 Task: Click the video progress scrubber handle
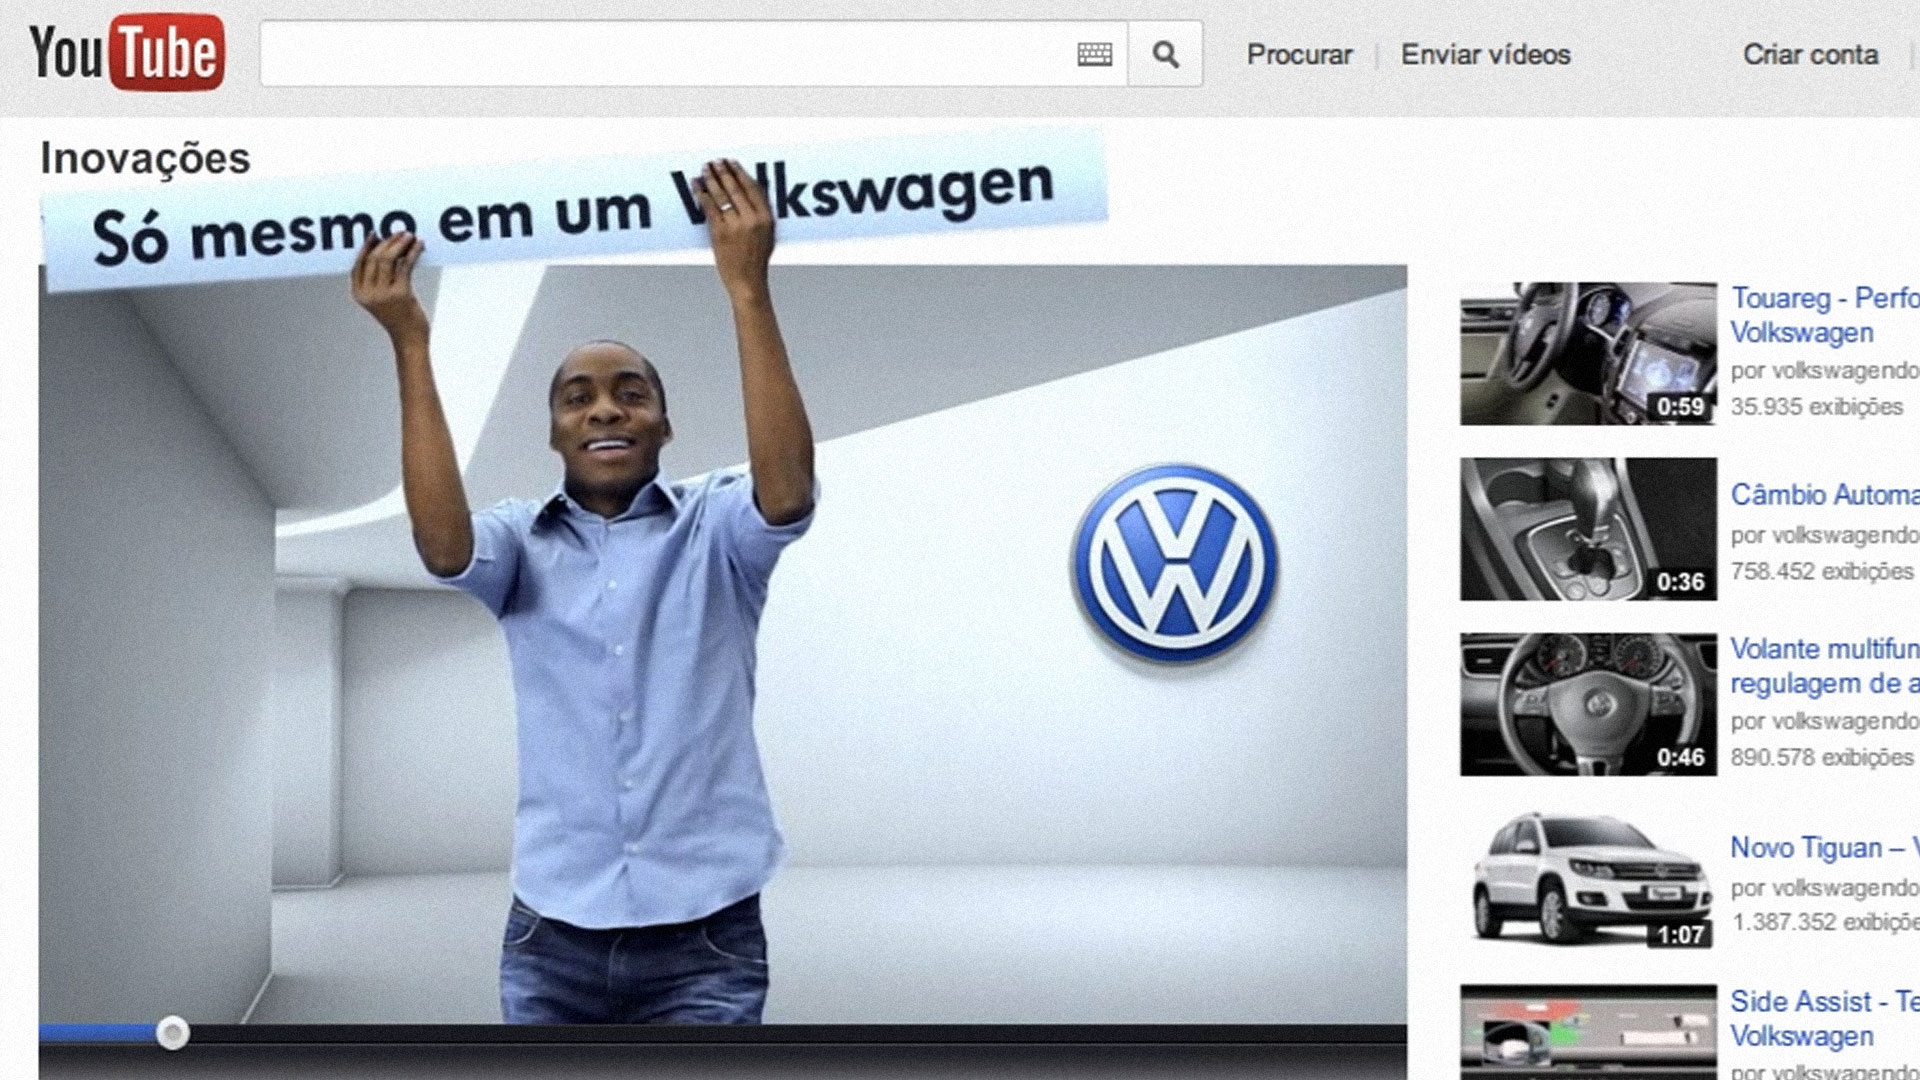(173, 1033)
